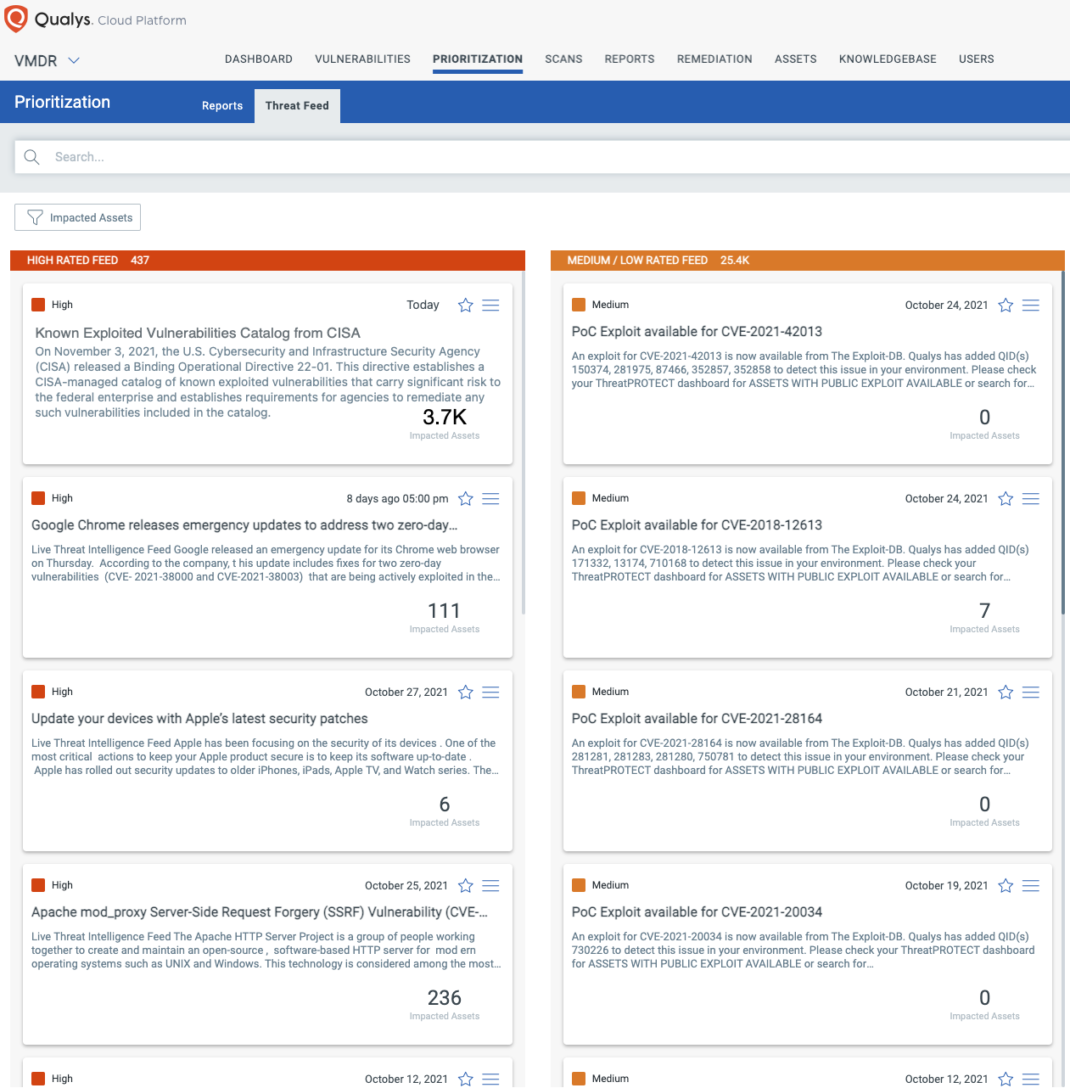Open the Remediation menu
Viewport: 1070px width, 1088px height.
714,59
